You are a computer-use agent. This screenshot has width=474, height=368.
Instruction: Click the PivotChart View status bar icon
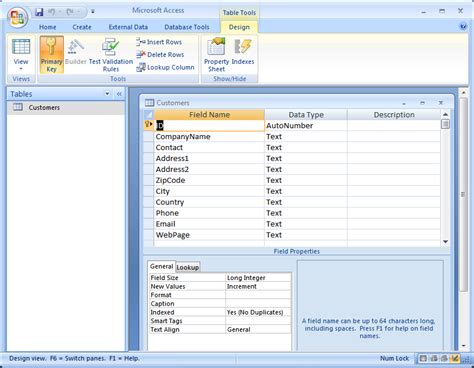[444, 359]
